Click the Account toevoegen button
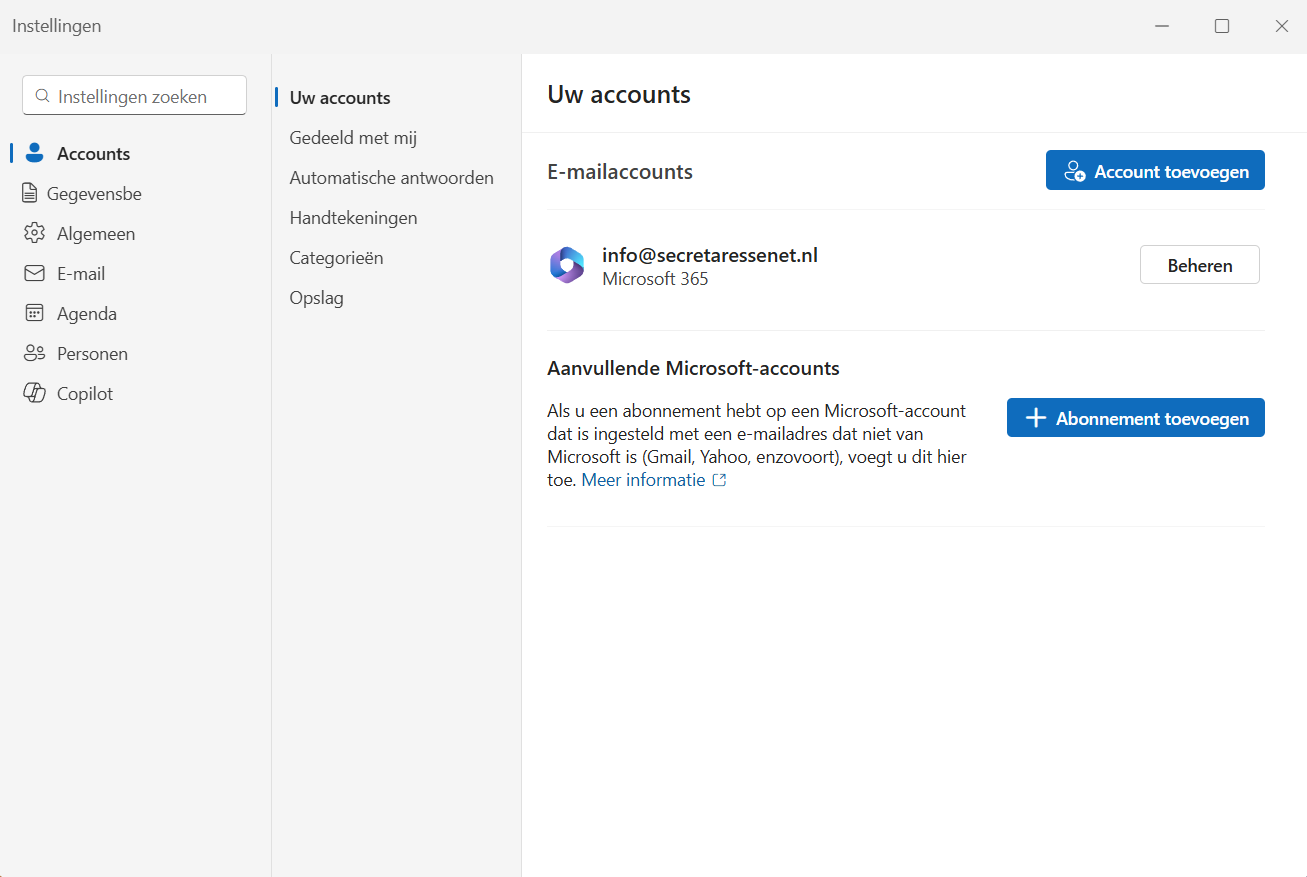The height and width of the screenshot is (877, 1307). (x=1155, y=170)
